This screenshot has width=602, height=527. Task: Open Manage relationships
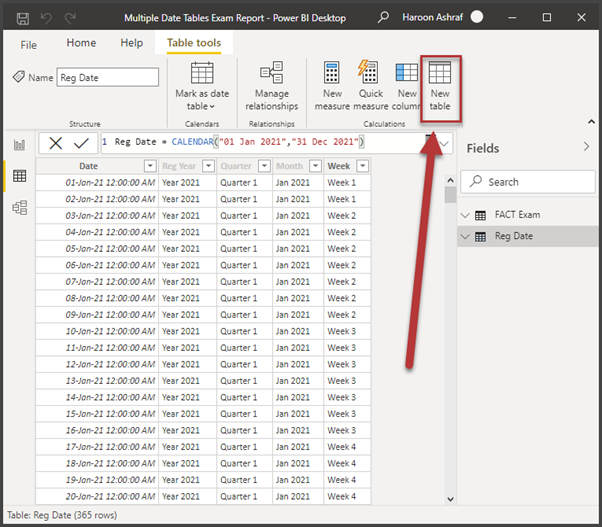coord(271,86)
